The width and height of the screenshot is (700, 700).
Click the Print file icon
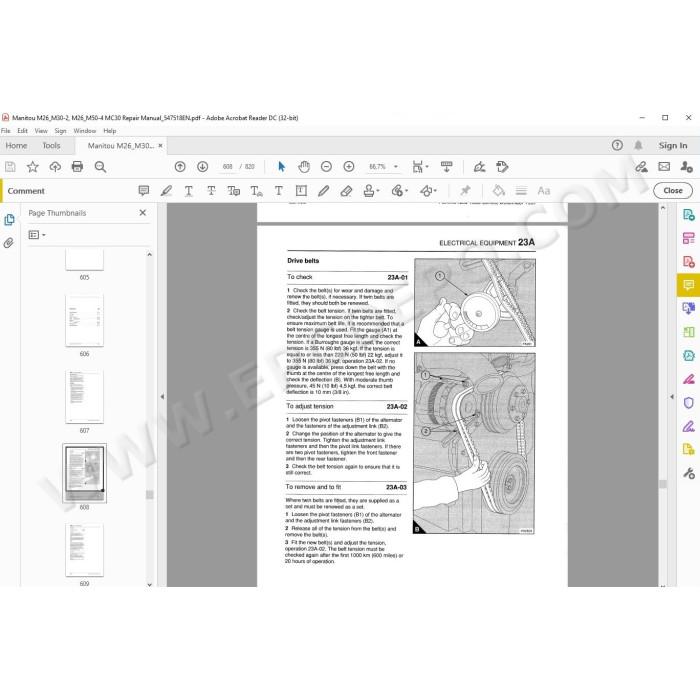[77, 167]
